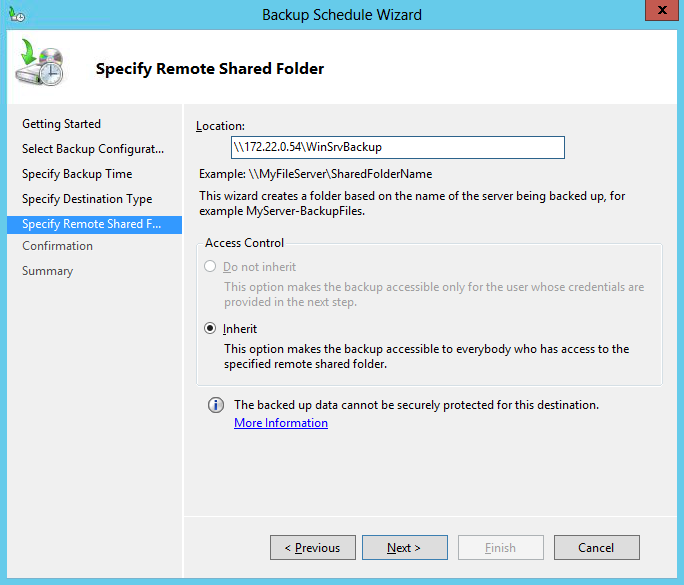Open the Select Backup Configuration step
The image size is (684, 585).
[93, 149]
